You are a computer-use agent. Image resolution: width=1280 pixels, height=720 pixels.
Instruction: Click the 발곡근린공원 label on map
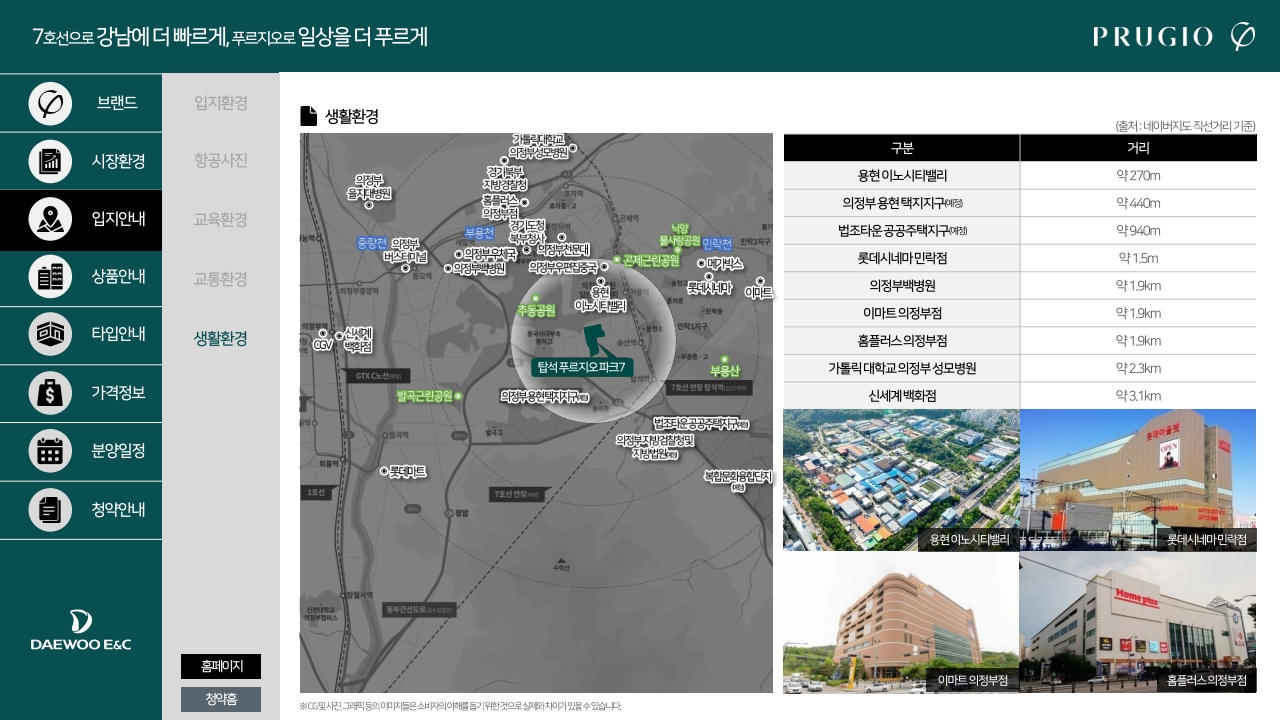pyautogui.click(x=424, y=396)
